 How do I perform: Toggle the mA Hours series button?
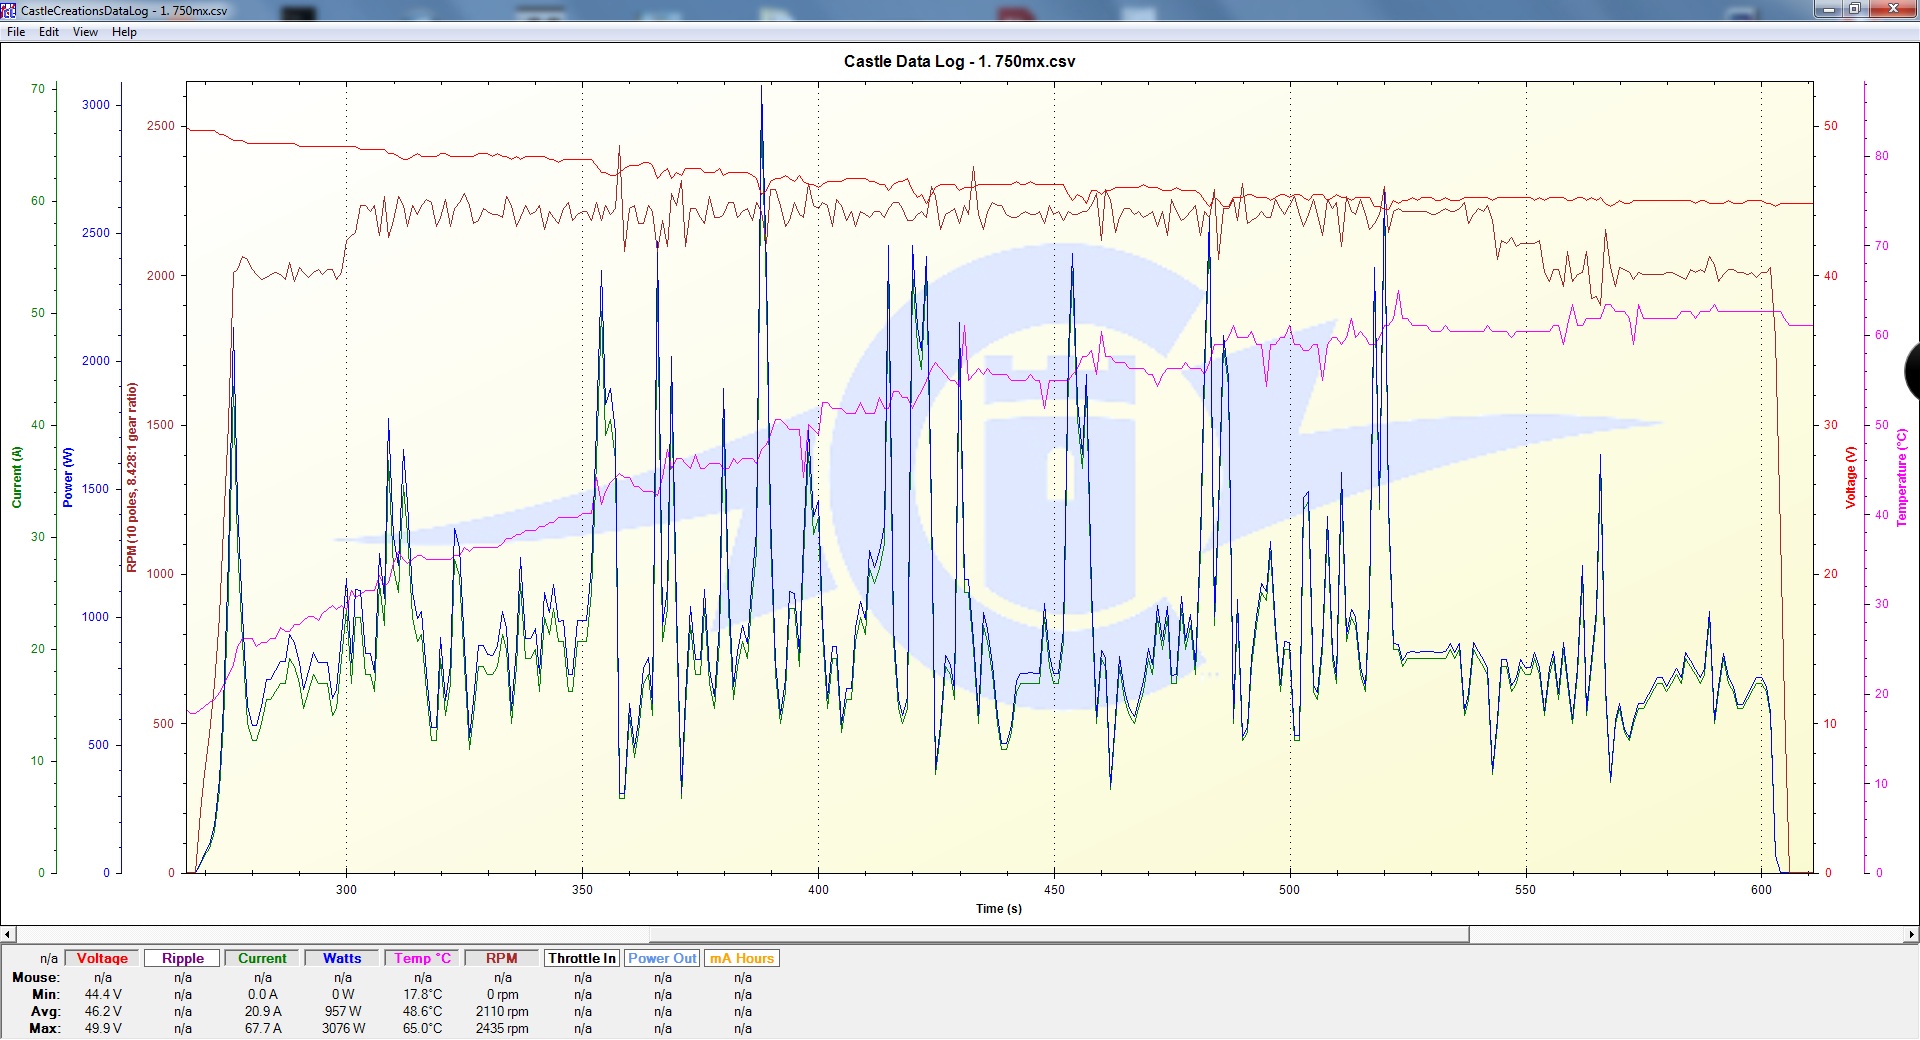coord(742,958)
